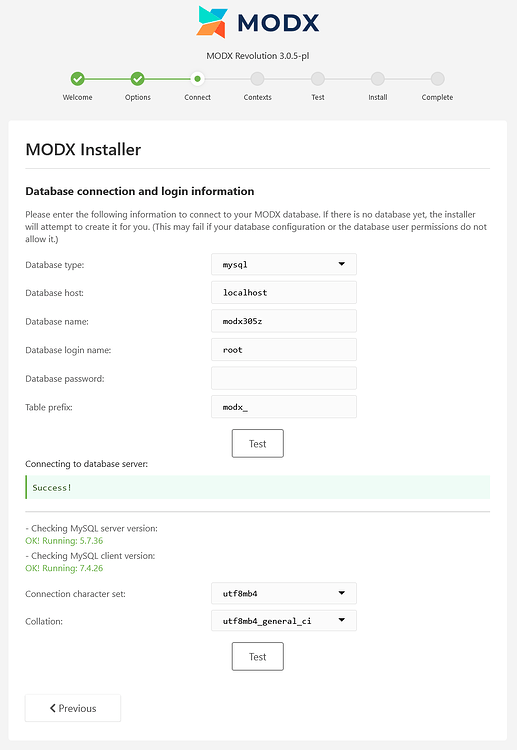Viewport: 517px width, 750px height.
Task: Focus the Database name input
Action: pyautogui.click(x=284, y=321)
